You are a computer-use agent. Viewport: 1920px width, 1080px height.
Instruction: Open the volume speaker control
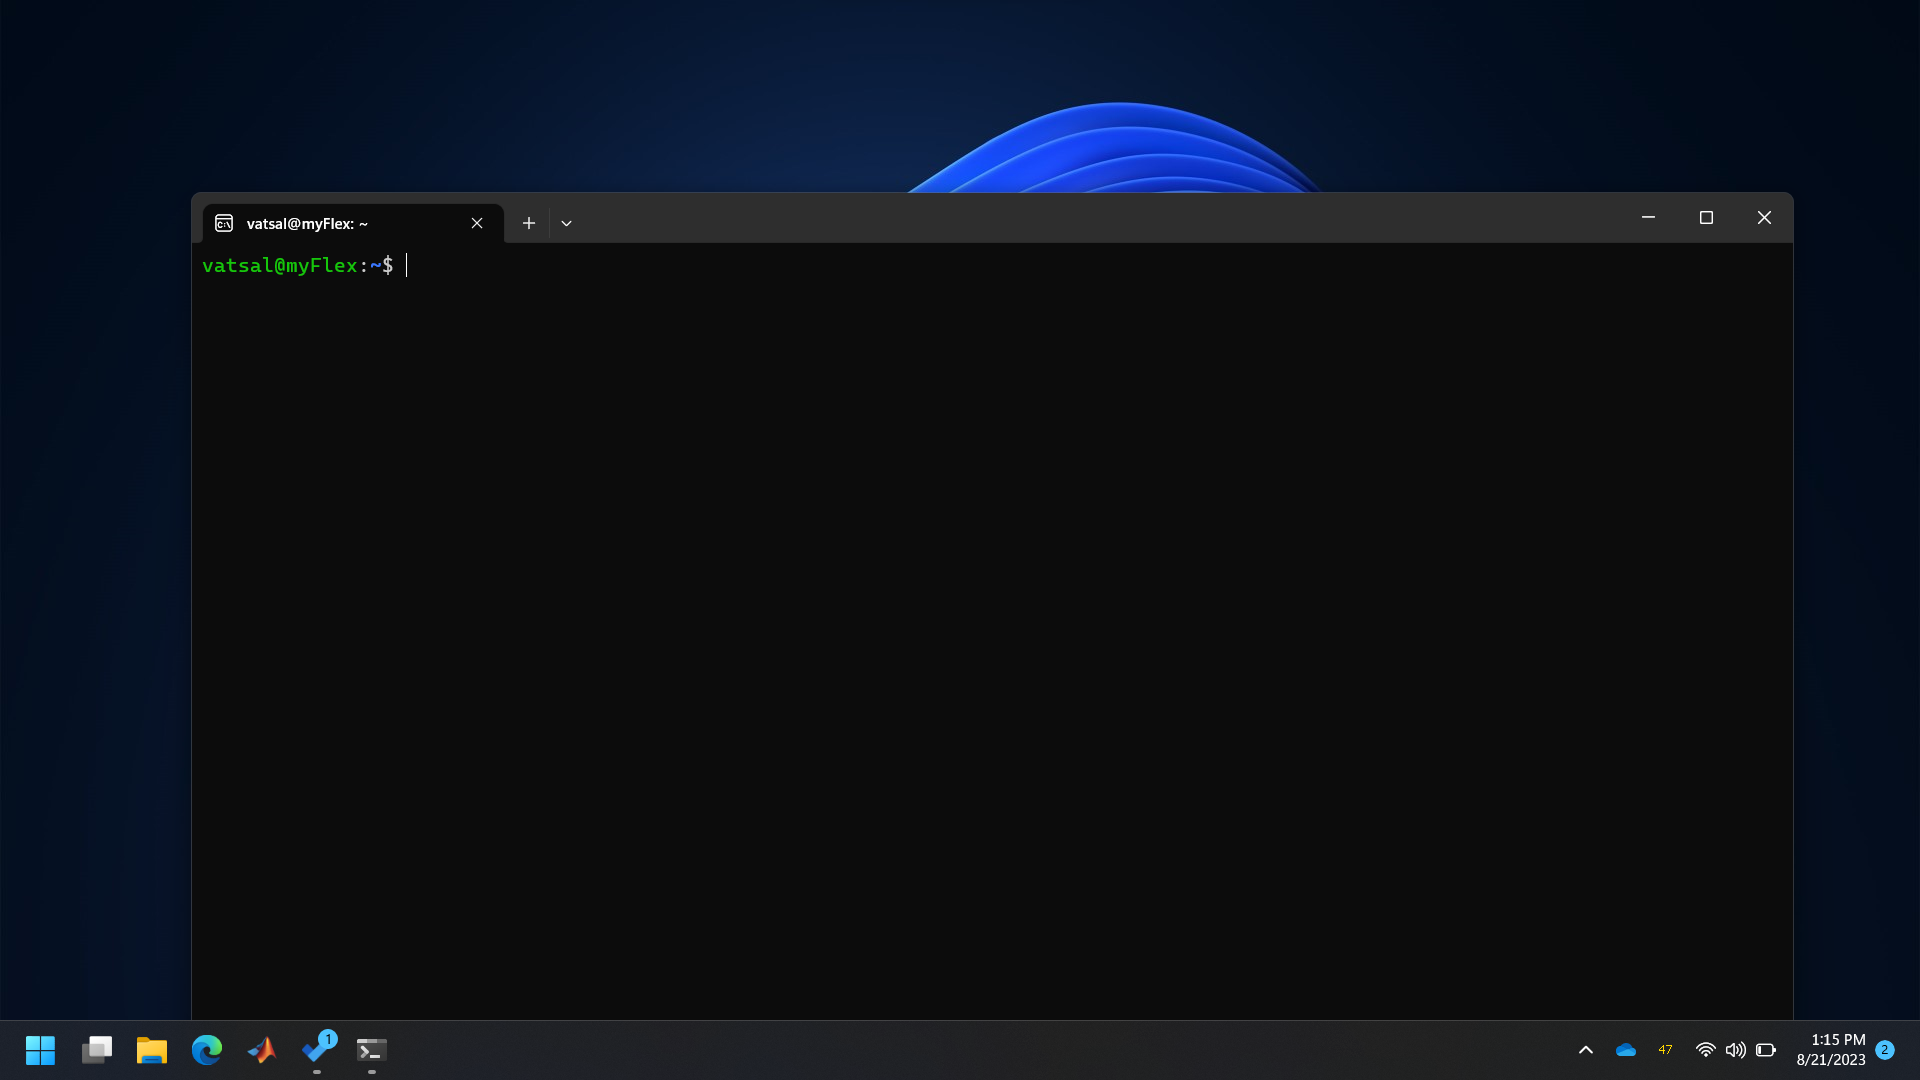pos(1736,1050)
